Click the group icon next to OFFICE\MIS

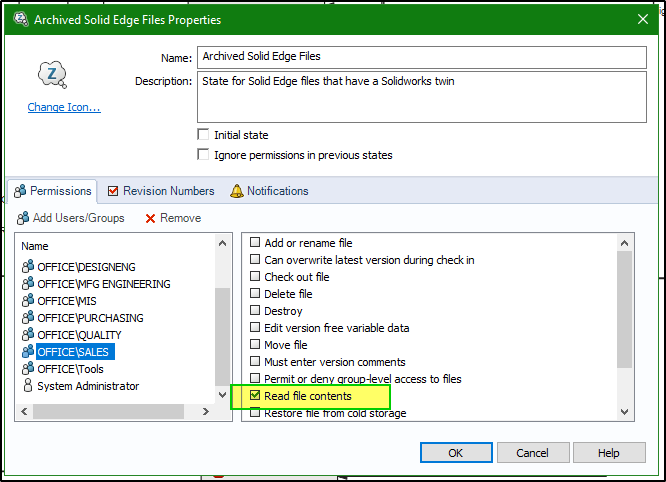click(28, 301)
